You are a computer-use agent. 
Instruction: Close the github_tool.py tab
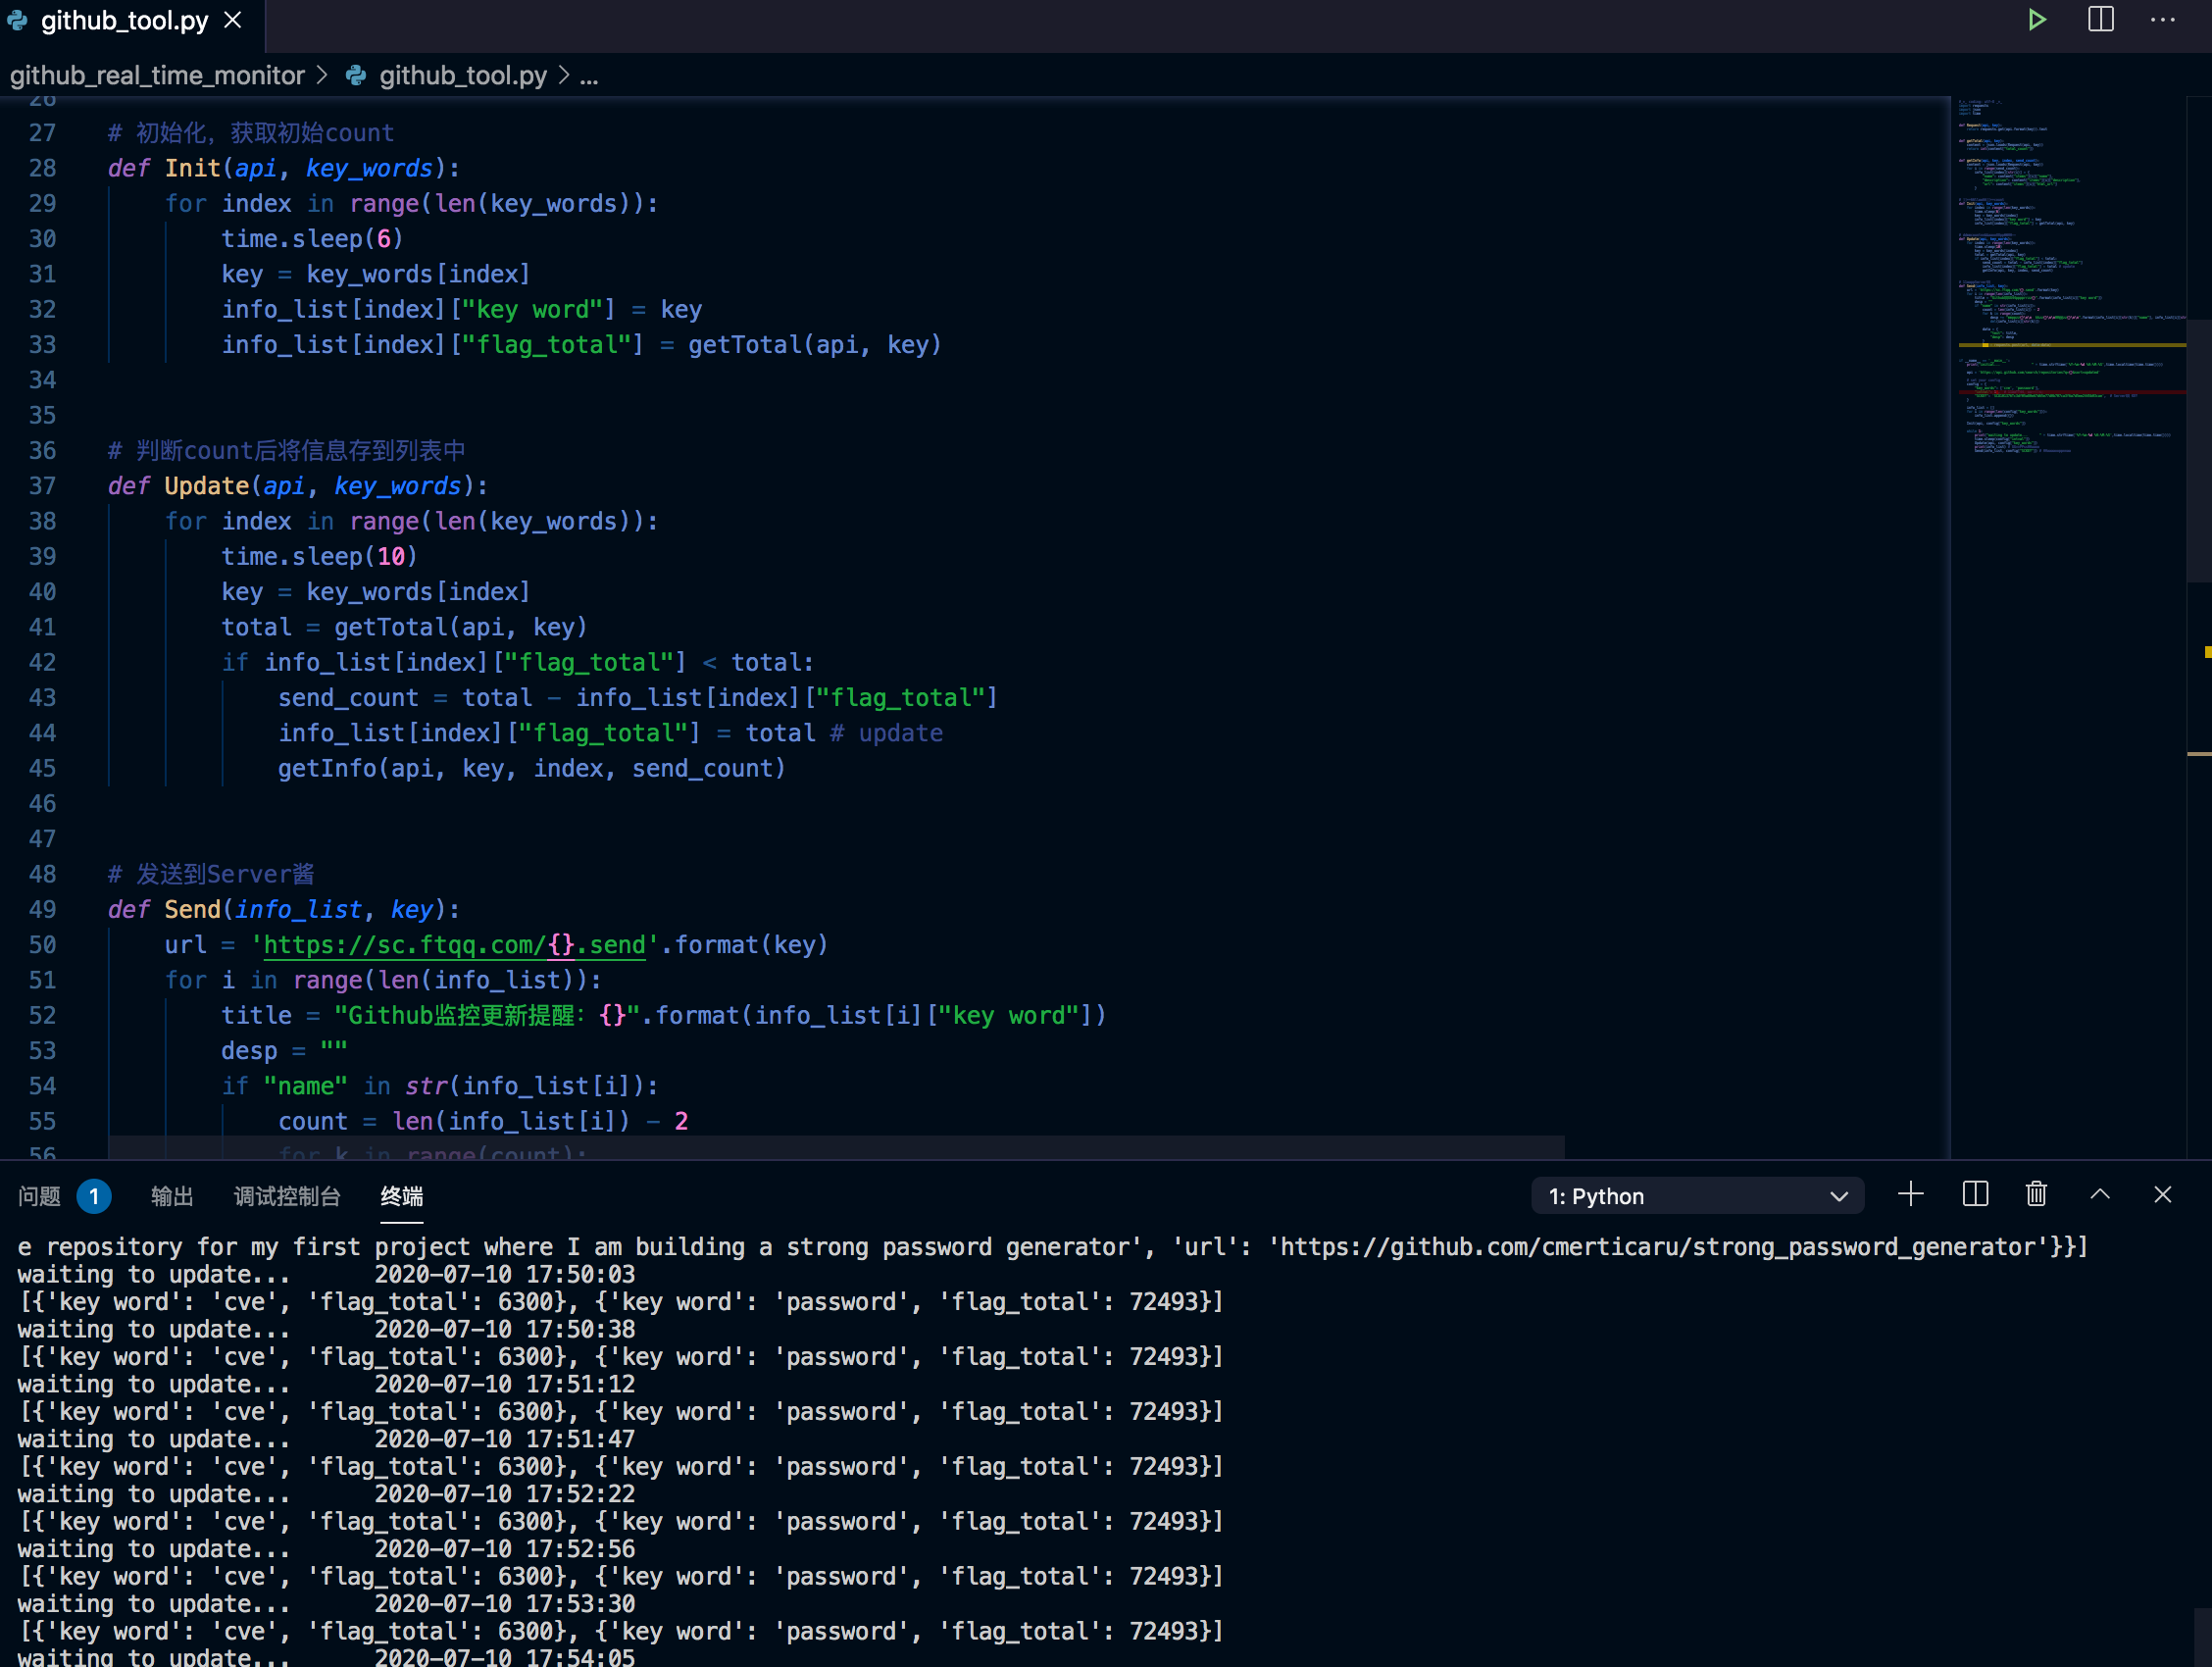tap(233, 20)
